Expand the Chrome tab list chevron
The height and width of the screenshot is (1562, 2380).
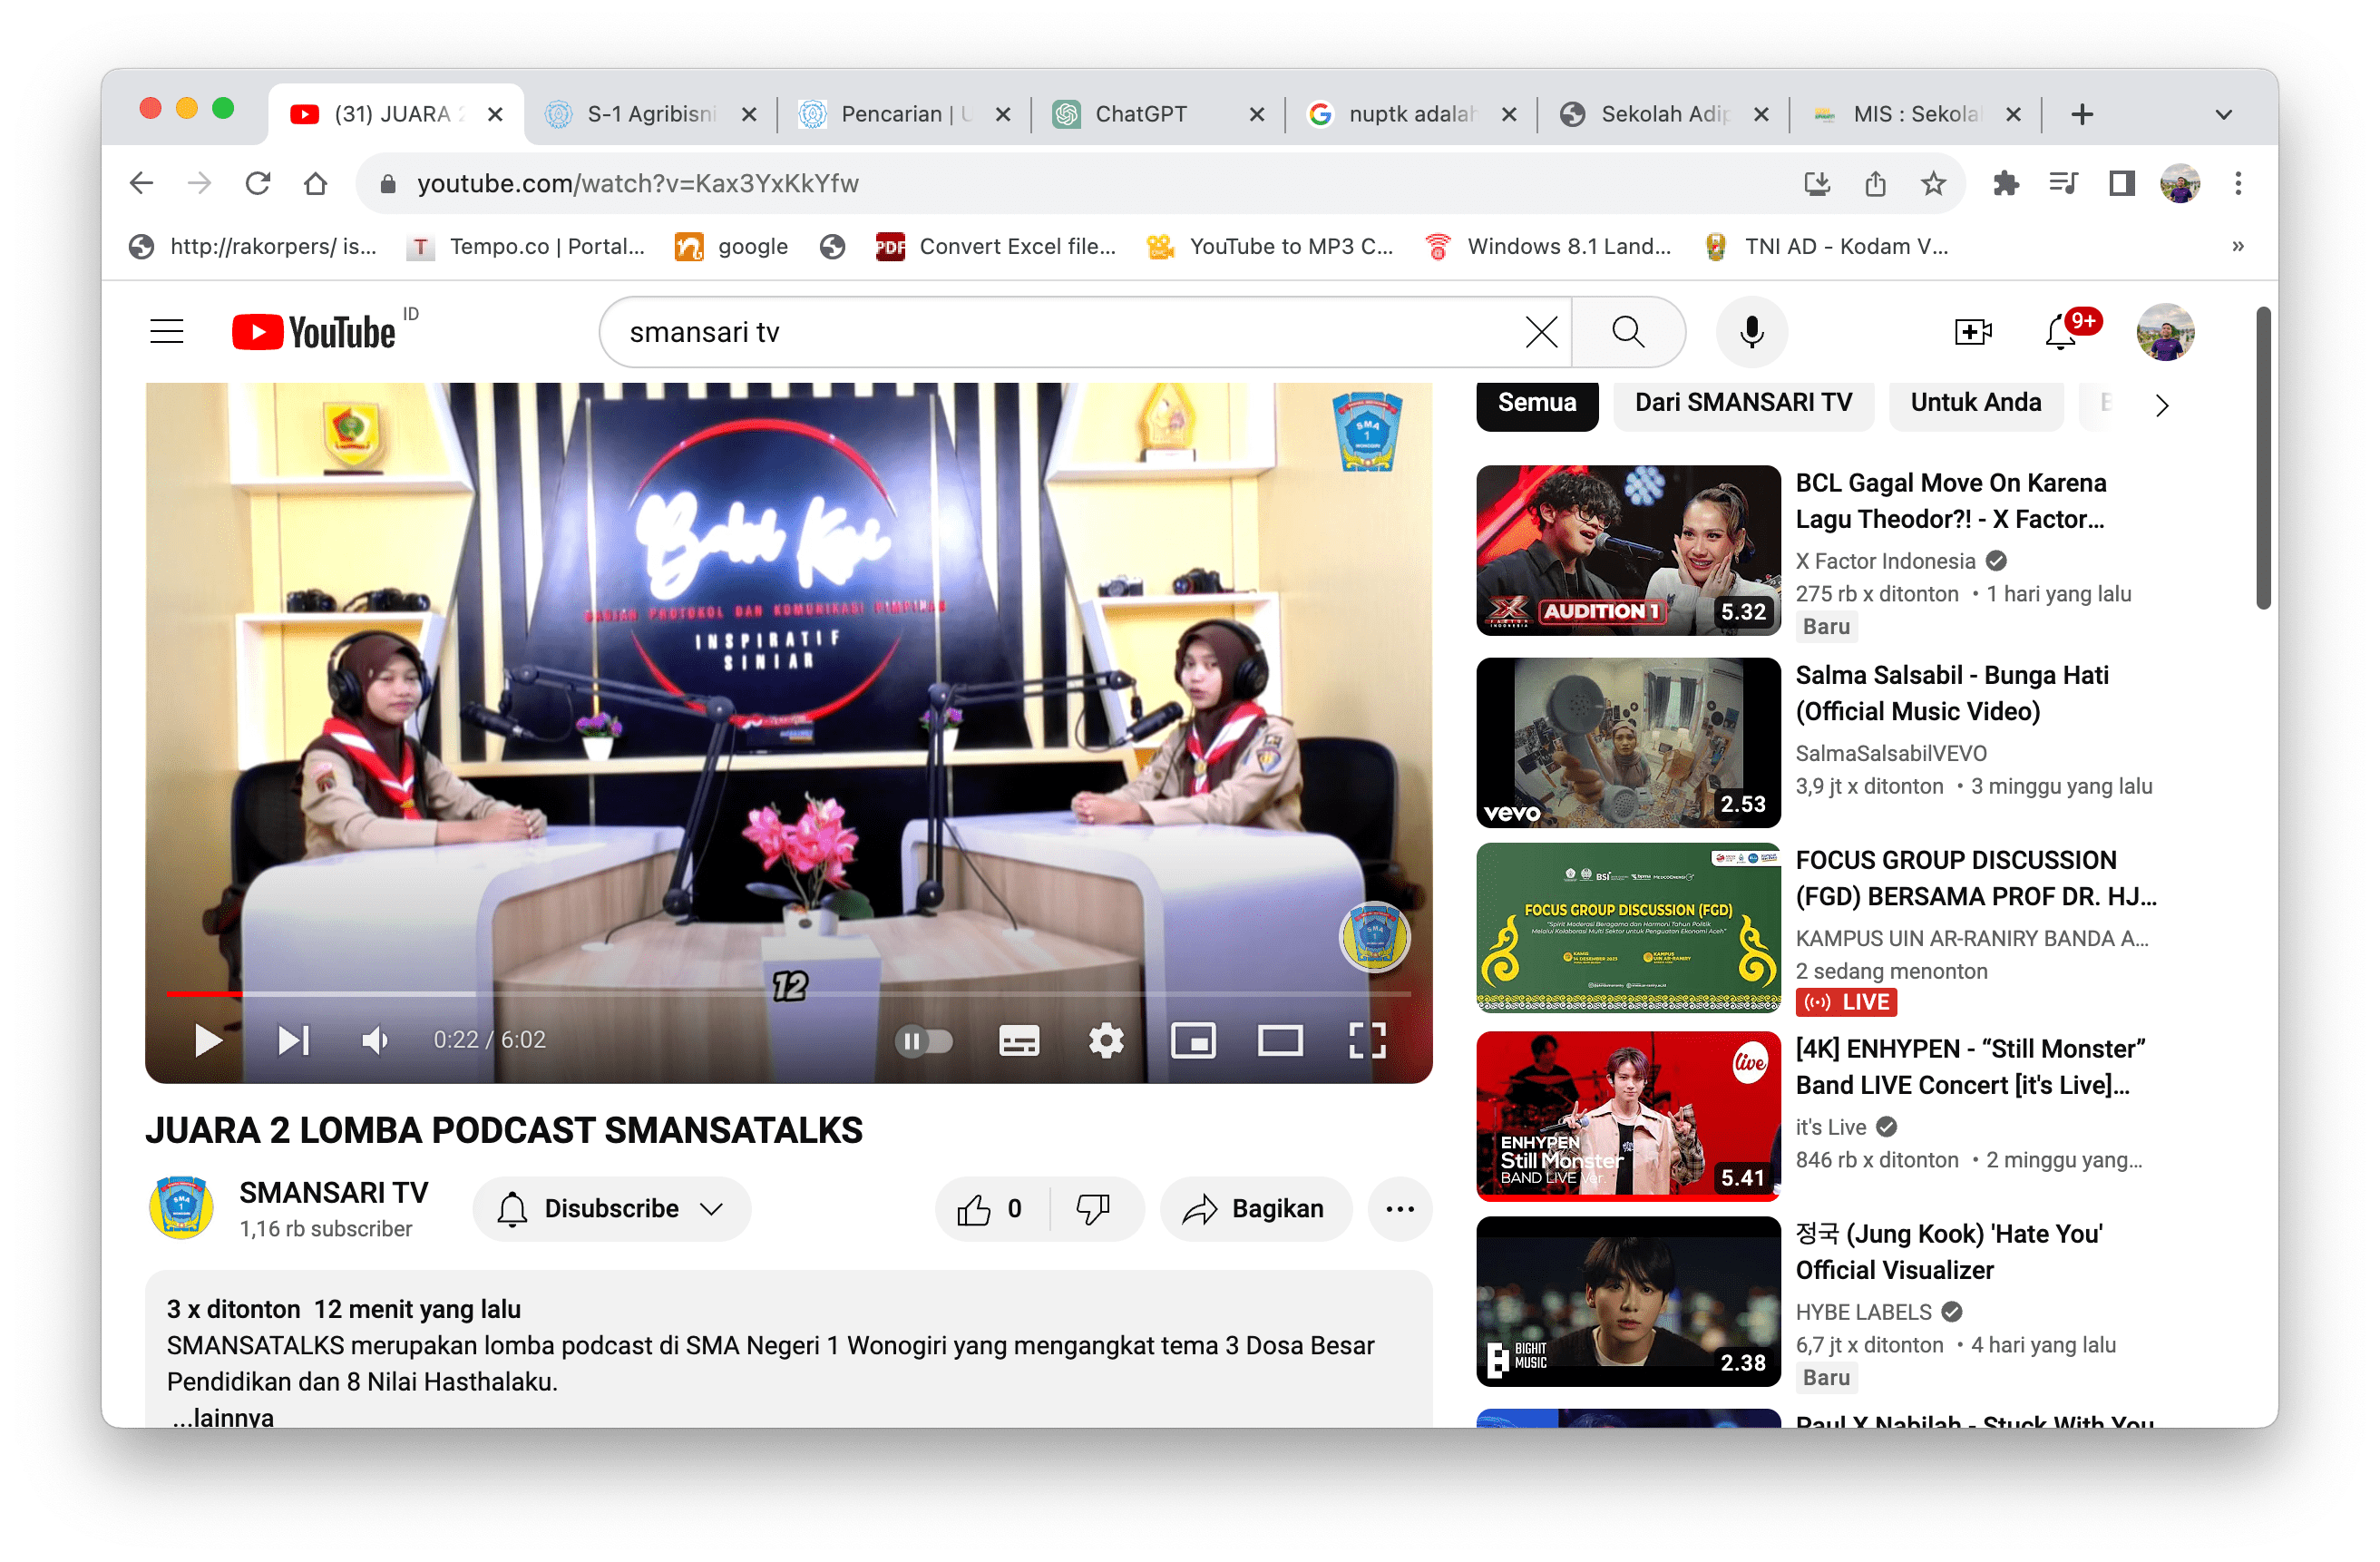click(x=2223, y=115)
